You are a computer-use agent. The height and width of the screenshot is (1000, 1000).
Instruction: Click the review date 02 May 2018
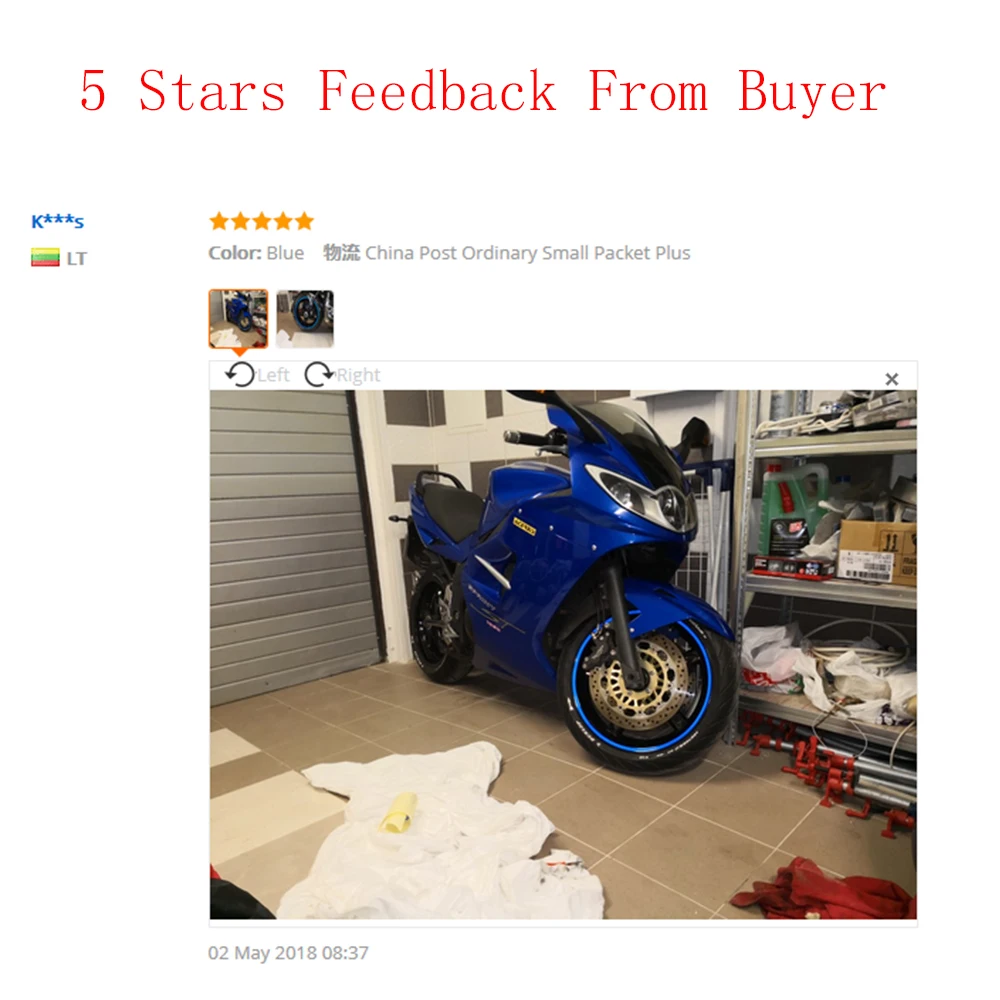point(288,953)
